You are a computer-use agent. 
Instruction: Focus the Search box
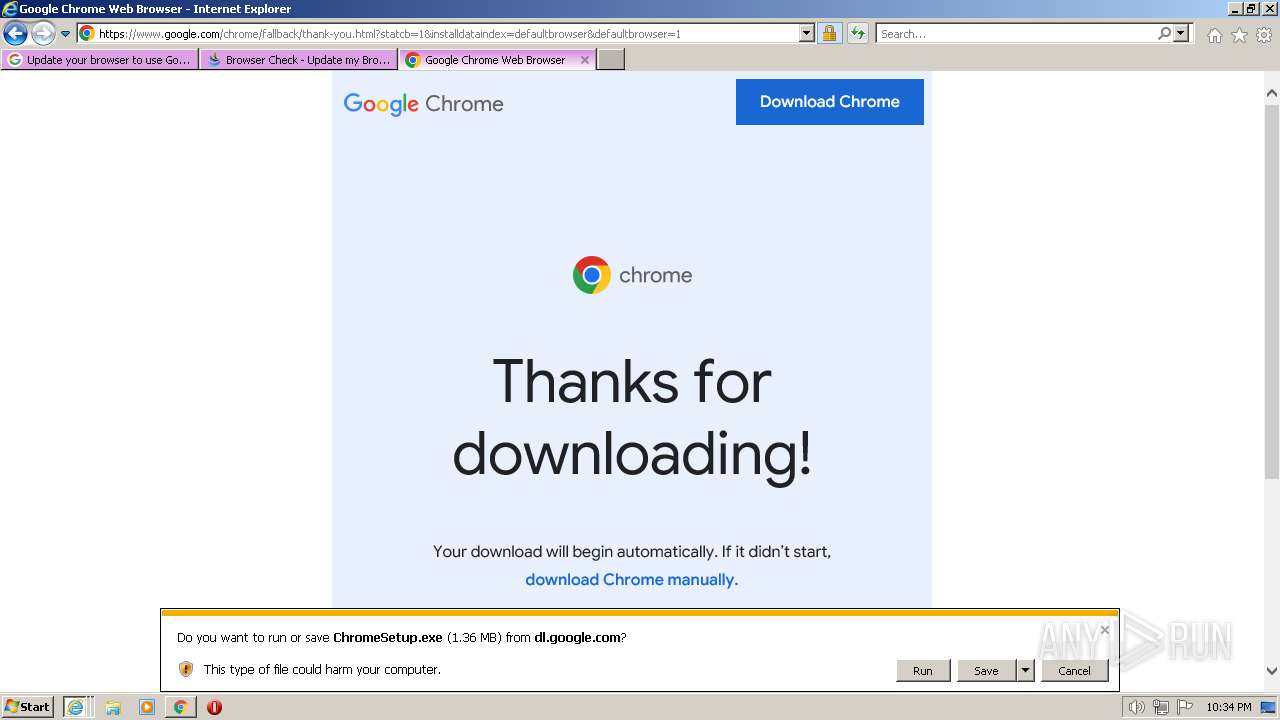pyautogui.click(x=1016, y=33)
